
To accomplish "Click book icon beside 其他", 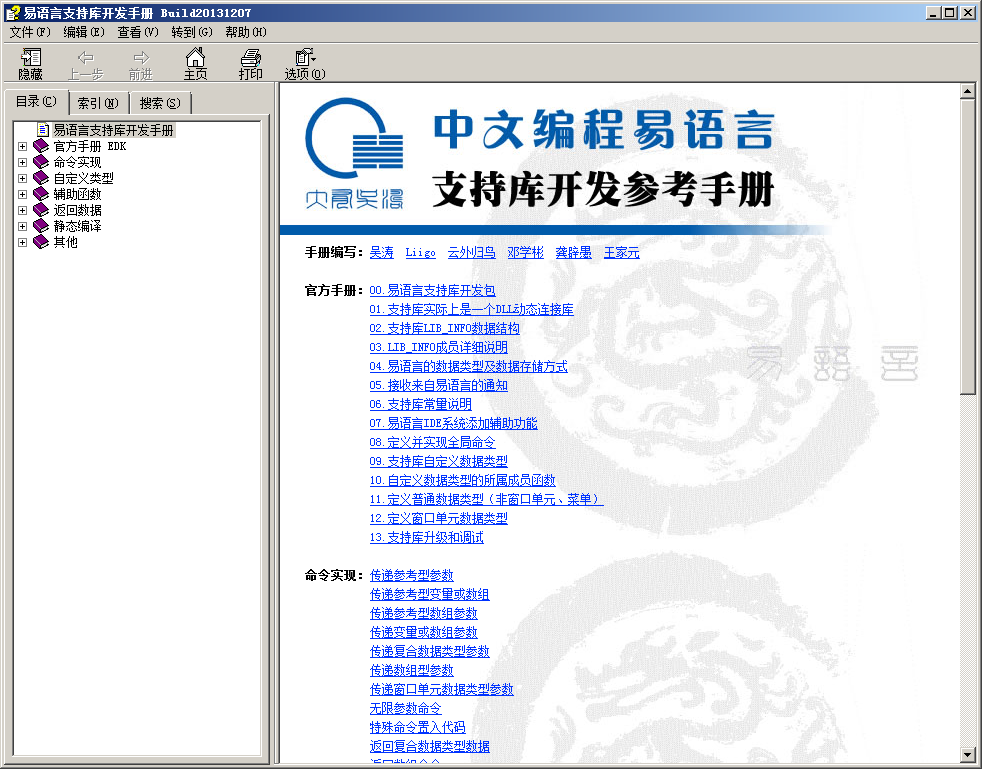I will pos(41,242).
